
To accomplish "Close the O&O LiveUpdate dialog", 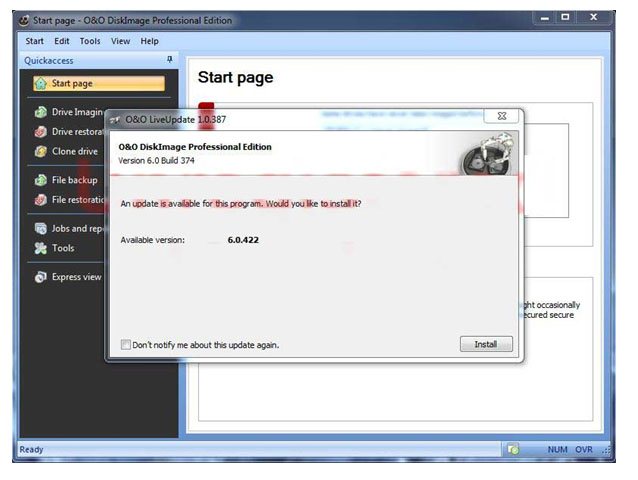I will click(x=502, y=116).
